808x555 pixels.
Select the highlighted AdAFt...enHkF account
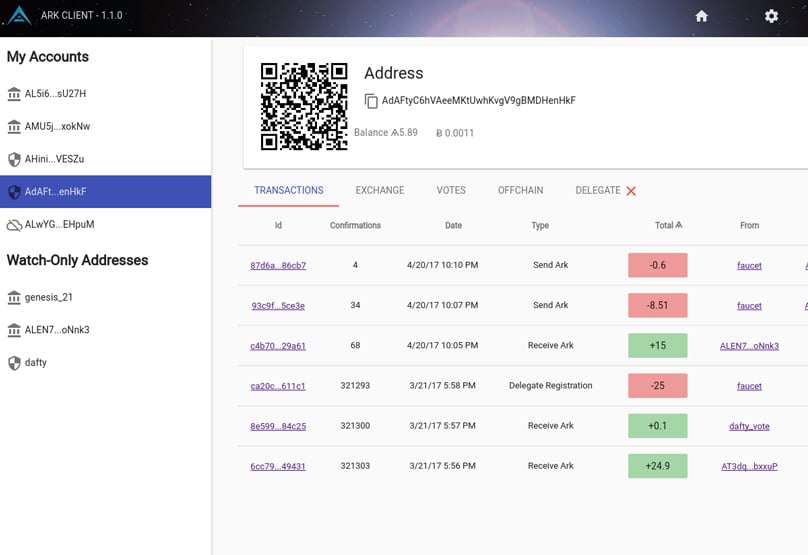pyautogui.click(x=106, y=192)
